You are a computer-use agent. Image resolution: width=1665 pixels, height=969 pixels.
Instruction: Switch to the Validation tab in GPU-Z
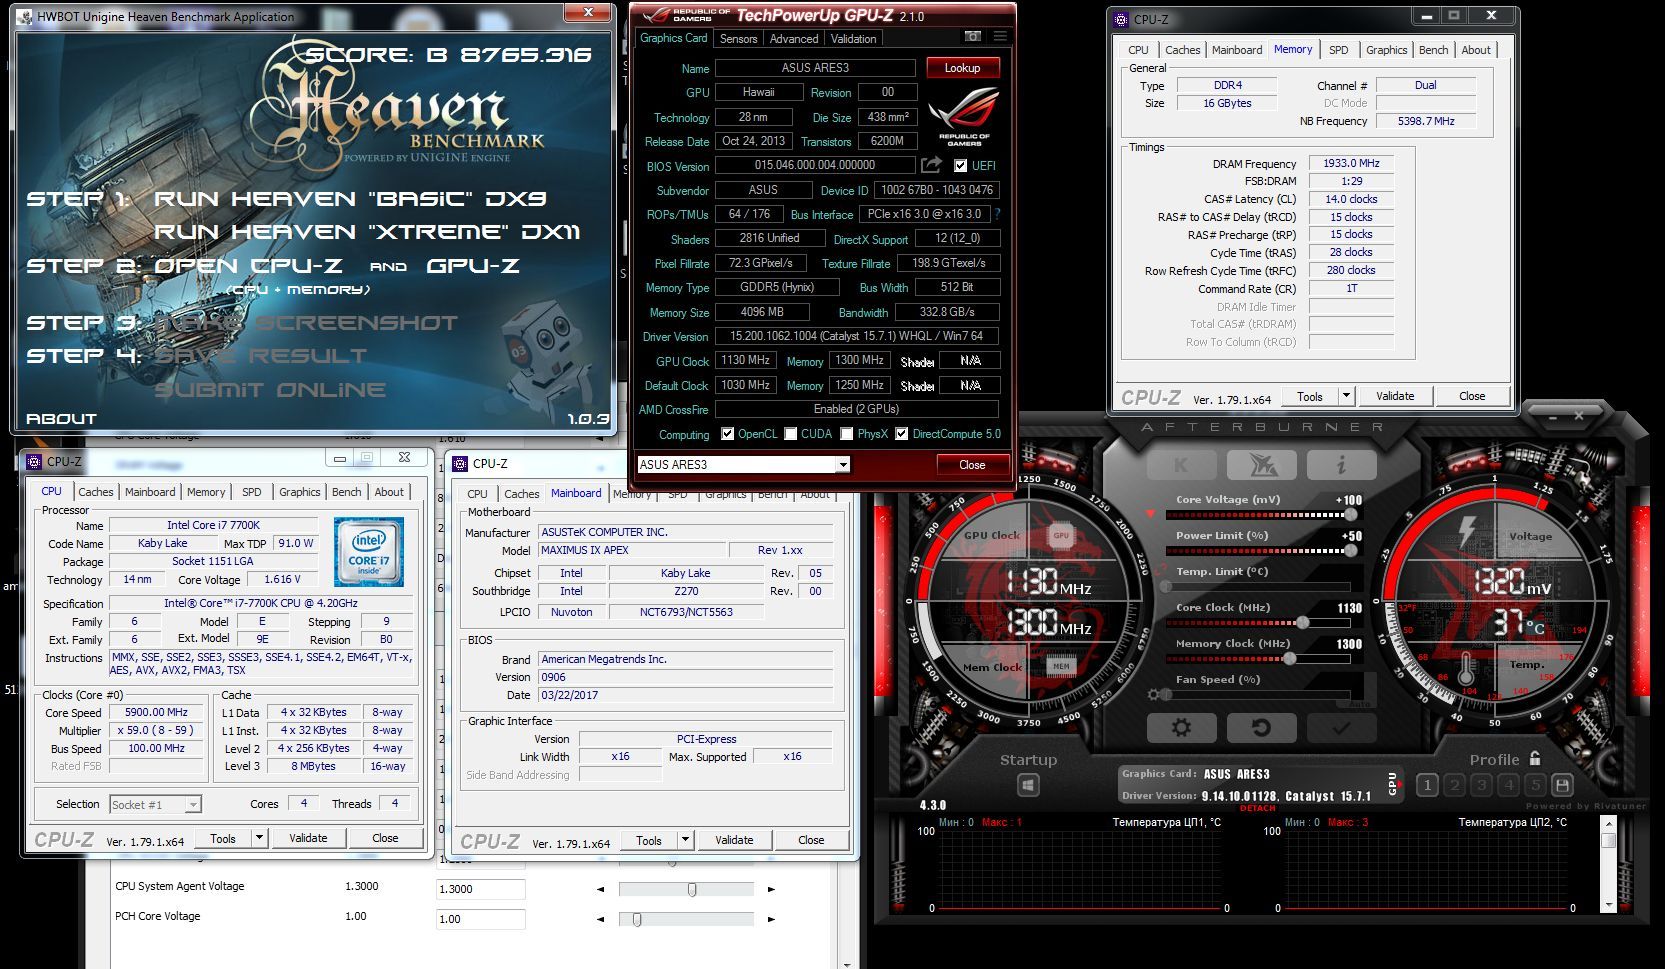853,39
